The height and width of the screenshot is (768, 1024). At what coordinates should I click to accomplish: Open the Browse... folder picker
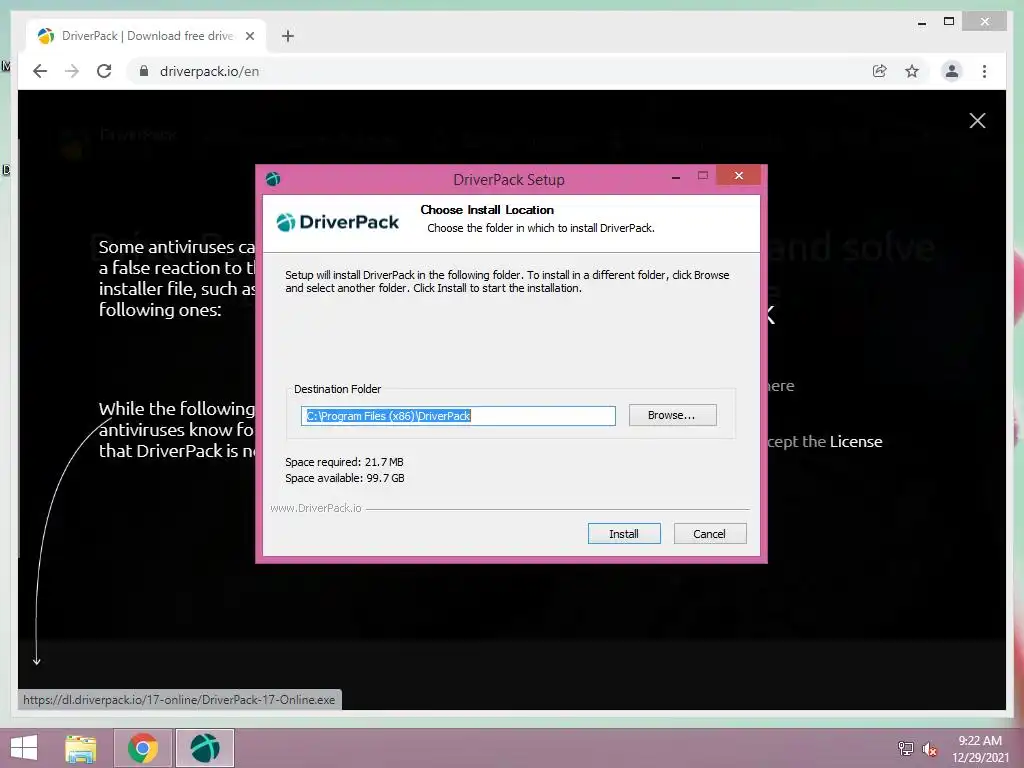(x=672, y=415)
